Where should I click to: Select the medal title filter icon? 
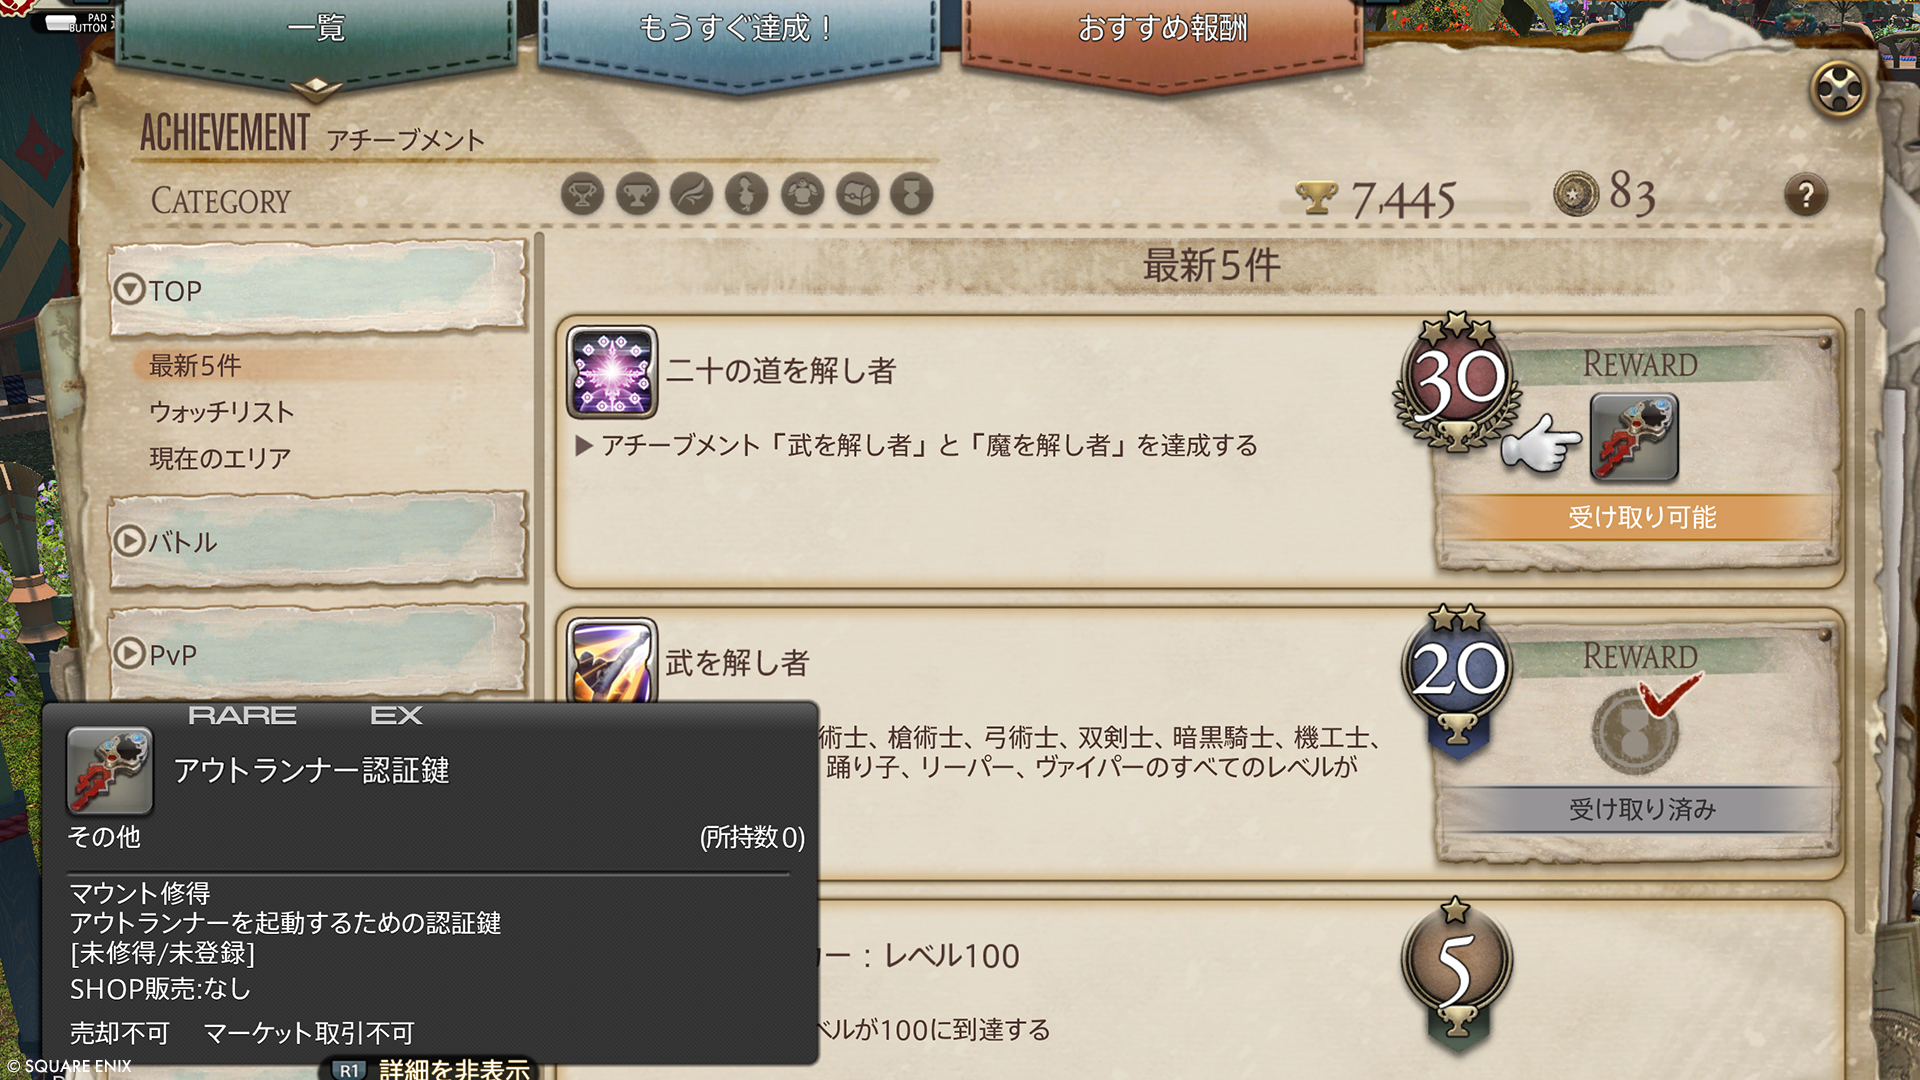(x=911, y=194)
